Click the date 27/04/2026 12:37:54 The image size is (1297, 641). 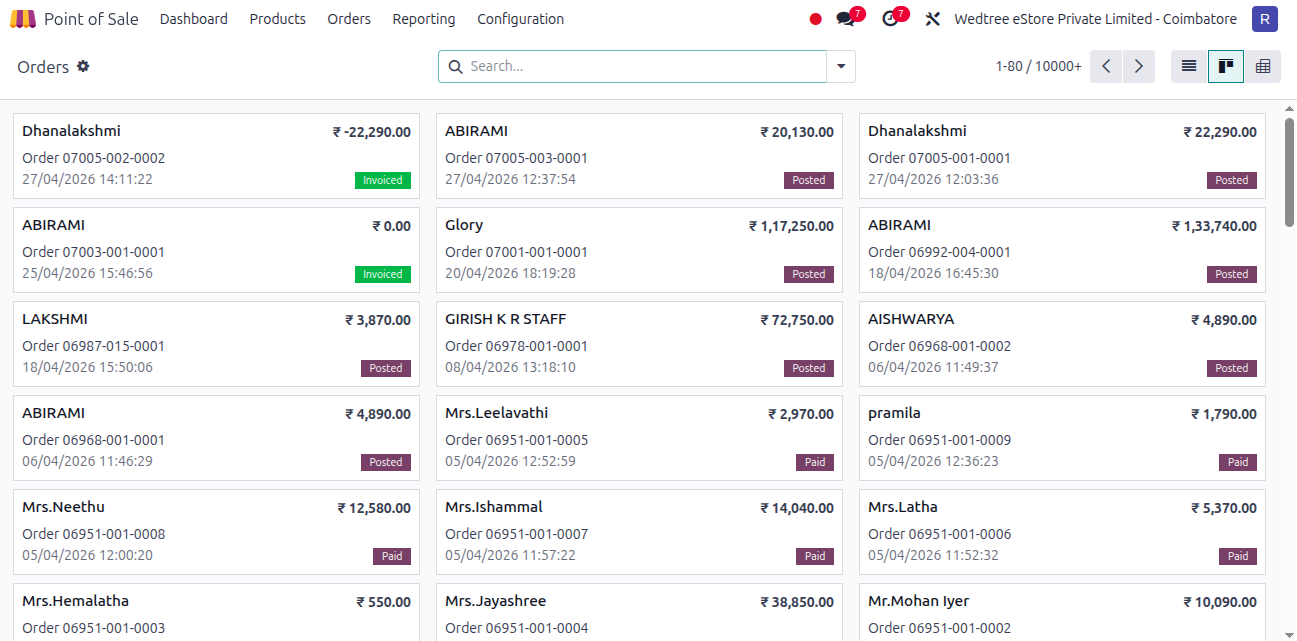point(510,179)
